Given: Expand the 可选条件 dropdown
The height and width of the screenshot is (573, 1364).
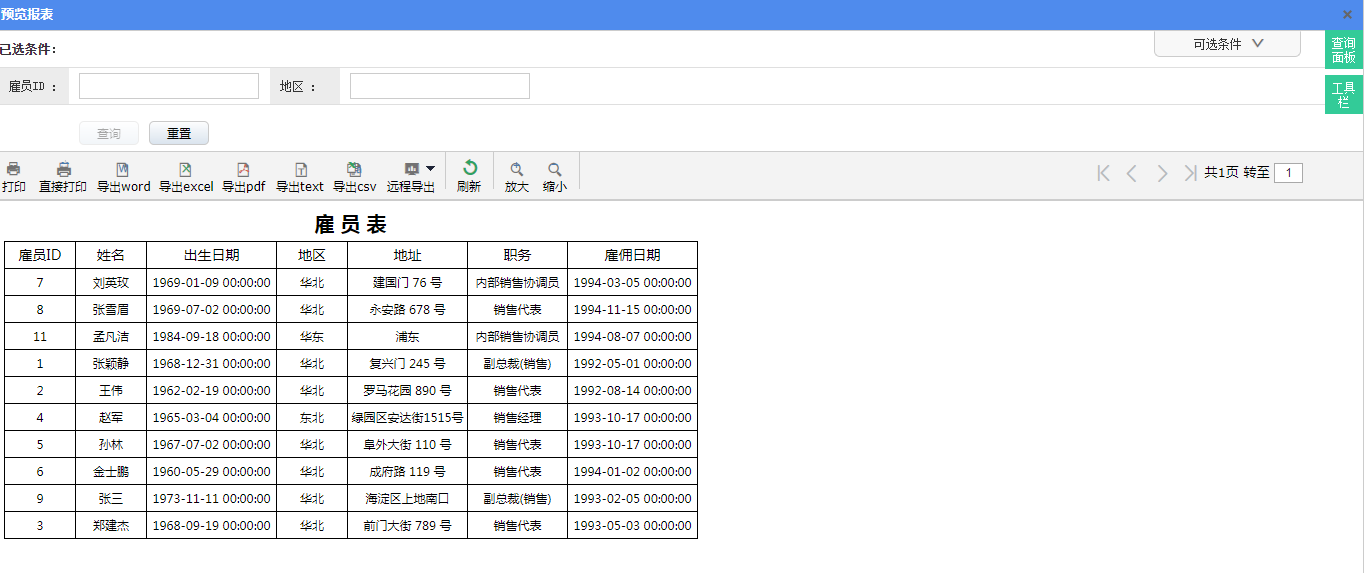Looking at the screenshot, I should pyautogui.click(x=1227, y=44).
